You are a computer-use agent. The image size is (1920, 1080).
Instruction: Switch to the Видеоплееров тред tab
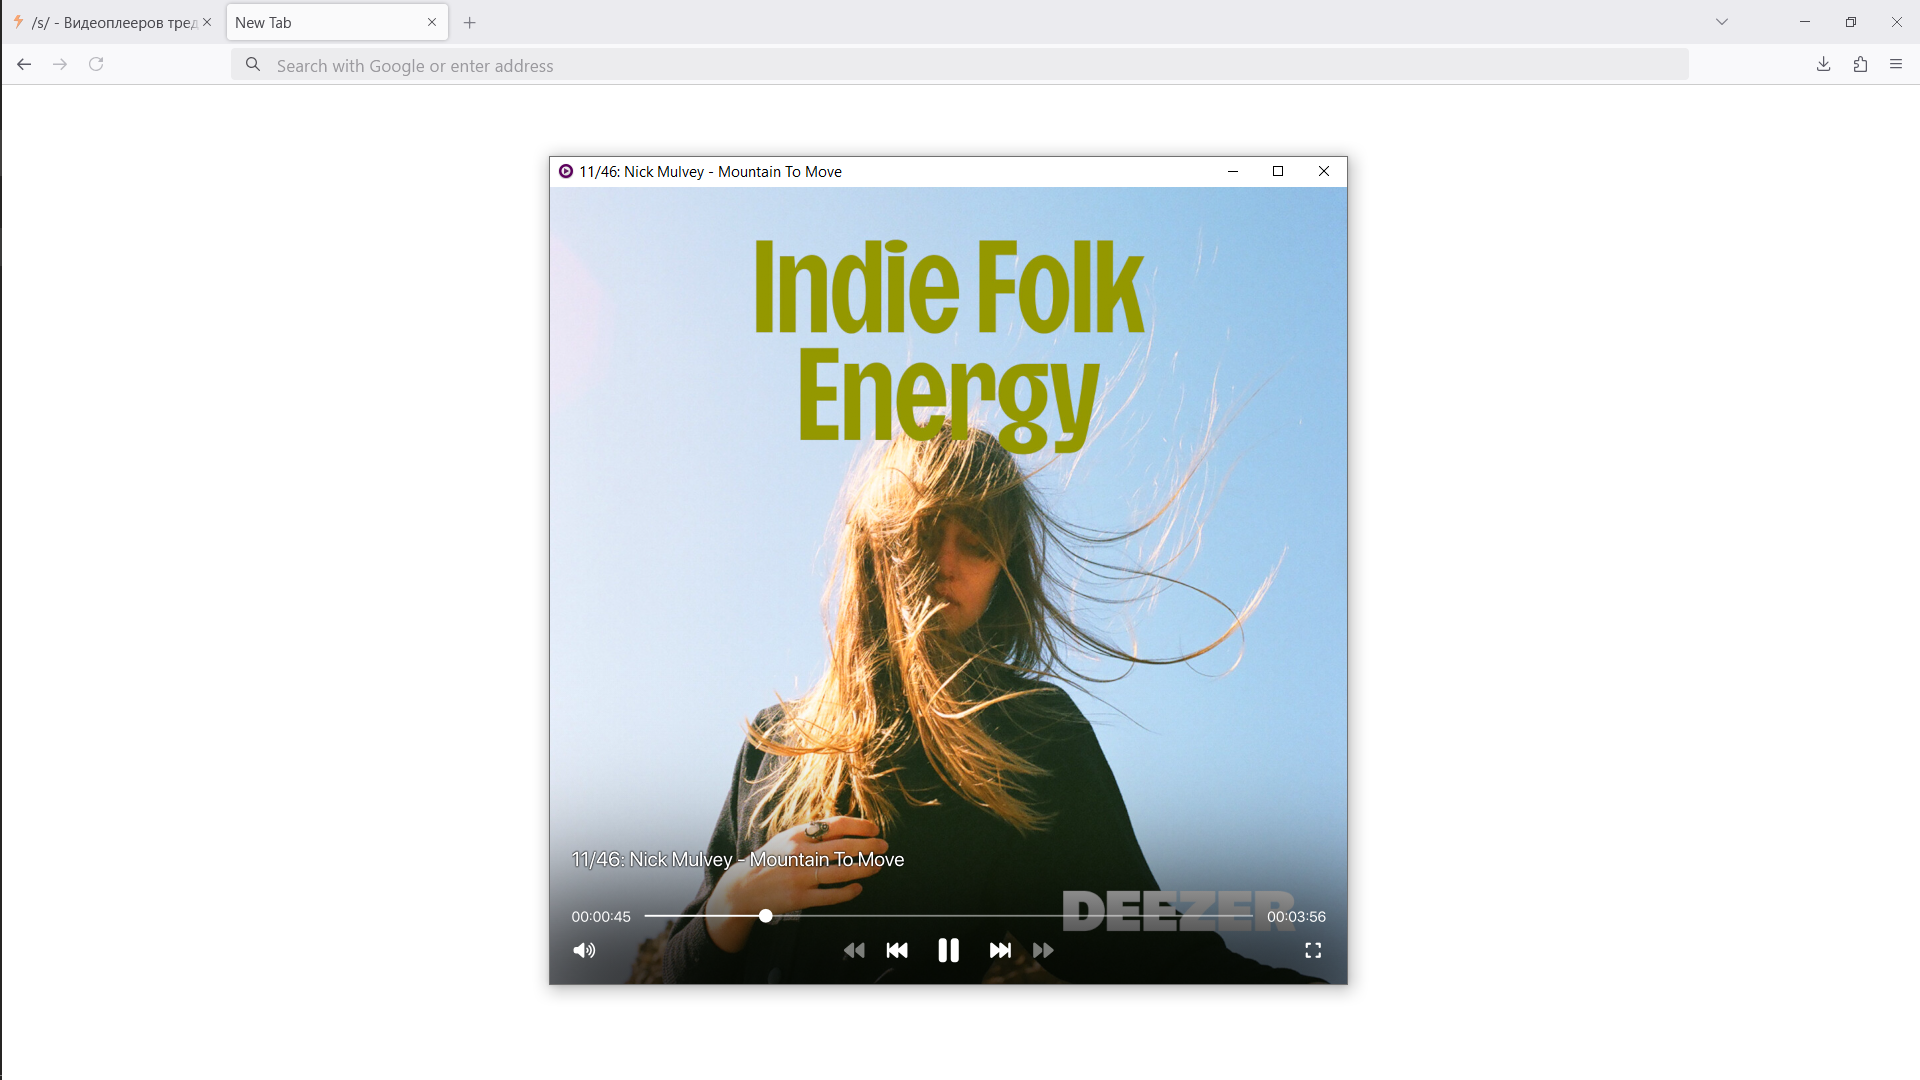click(x=110, y=22)
